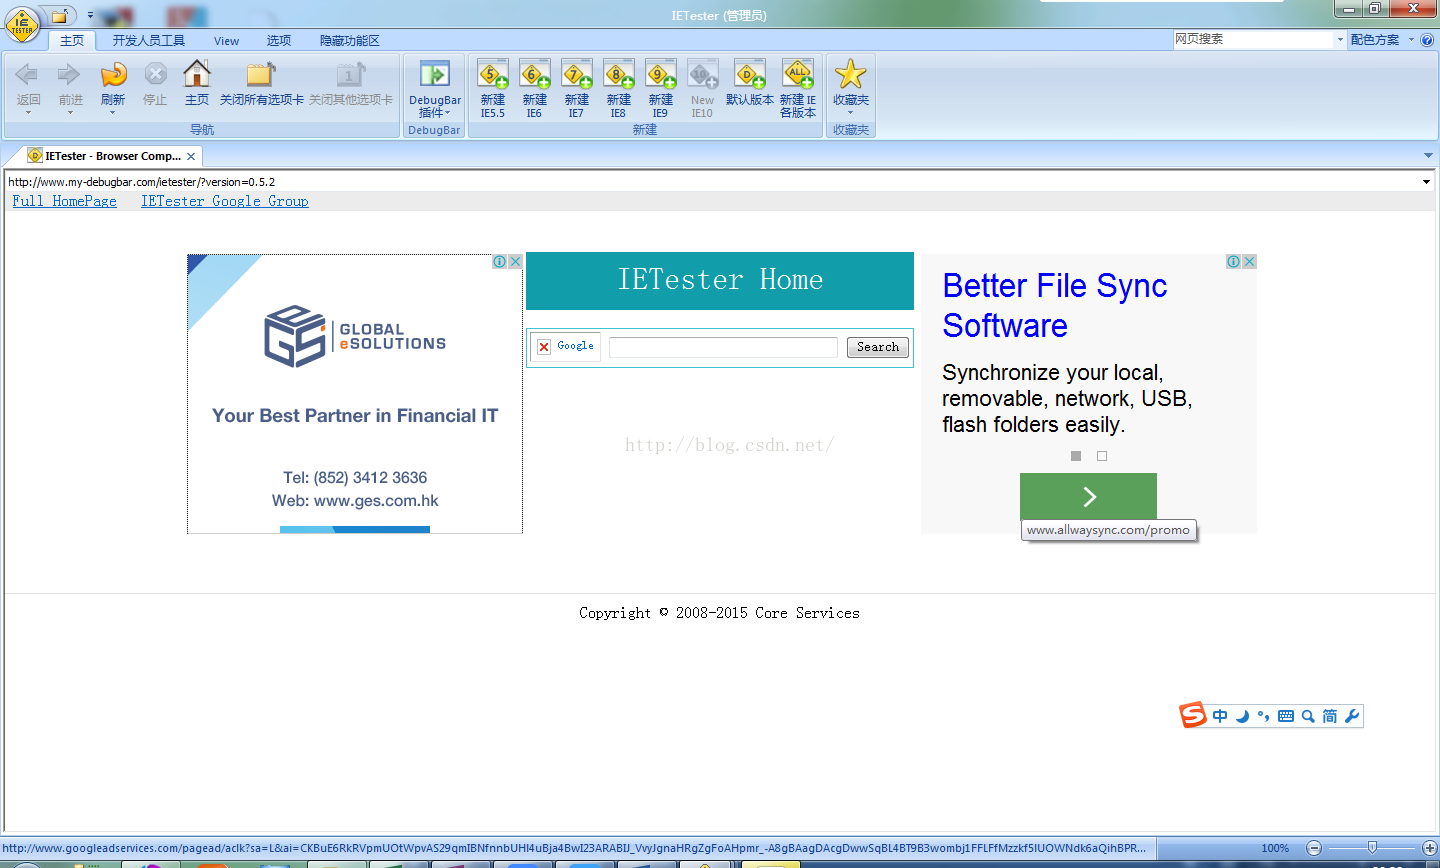Switch to the 选项 ribbon tab
Image resolution: width=1440 pixels, height=868 pixels.
[279, 41]
